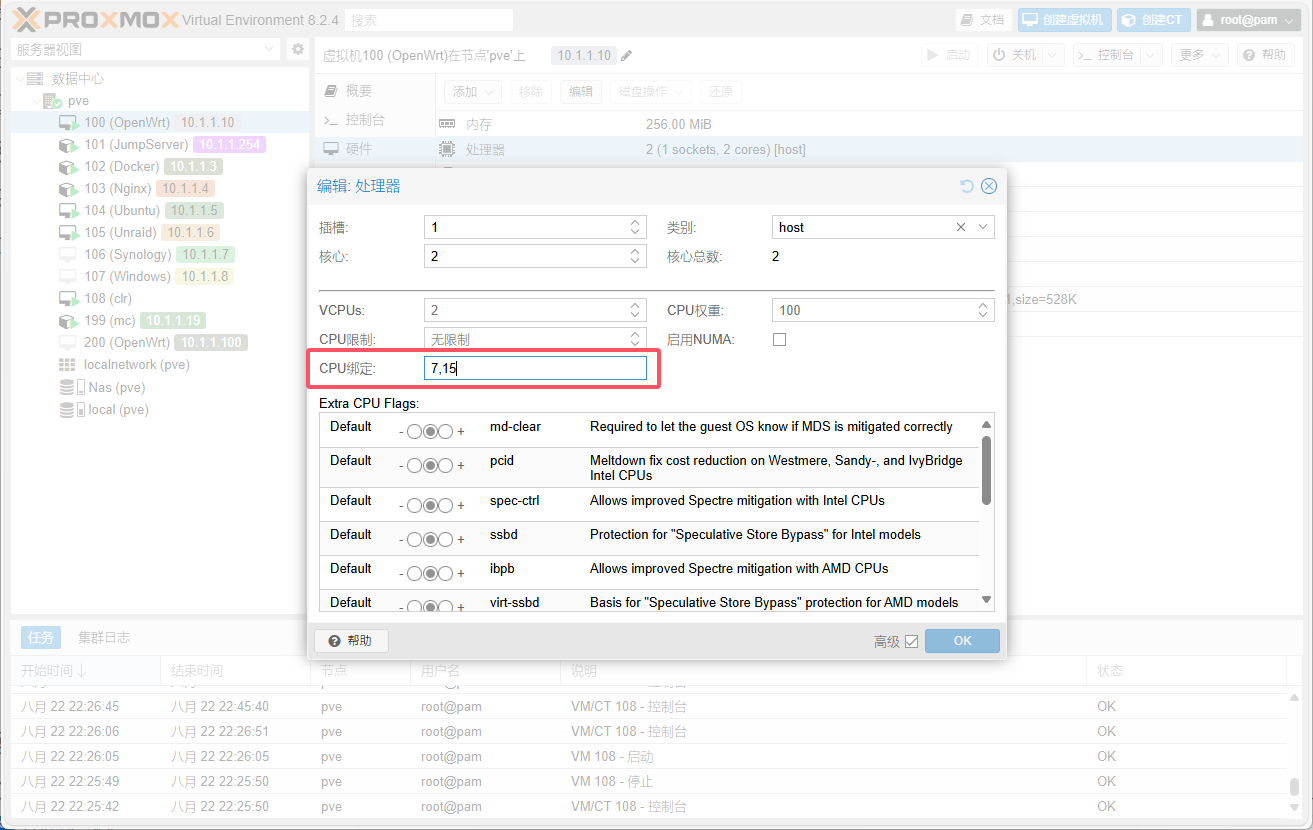
Task: Toggle the 启用NUMA checkbox
Action: point(780,339)
